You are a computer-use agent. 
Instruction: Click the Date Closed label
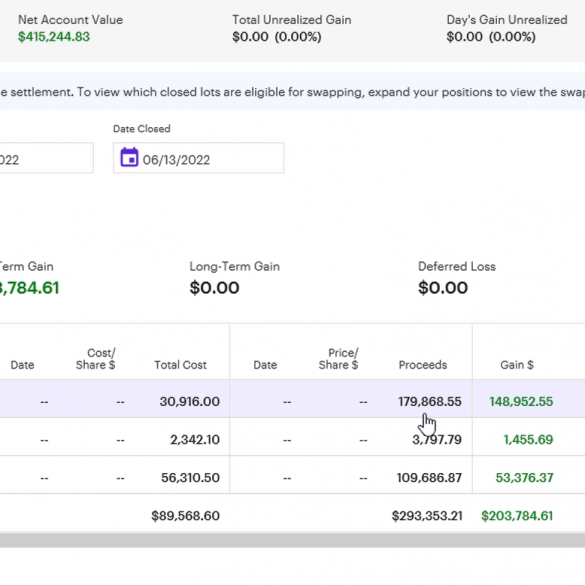(x=142, y=129)
